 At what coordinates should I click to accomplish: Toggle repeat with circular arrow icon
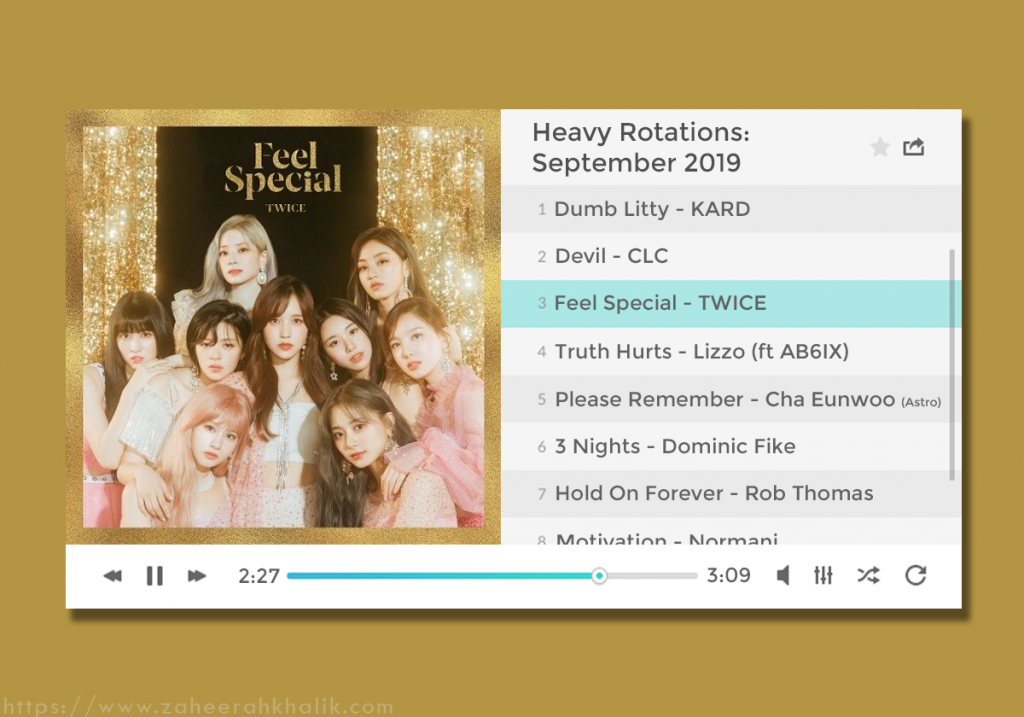pyautogui.click(x=916, y=575)
